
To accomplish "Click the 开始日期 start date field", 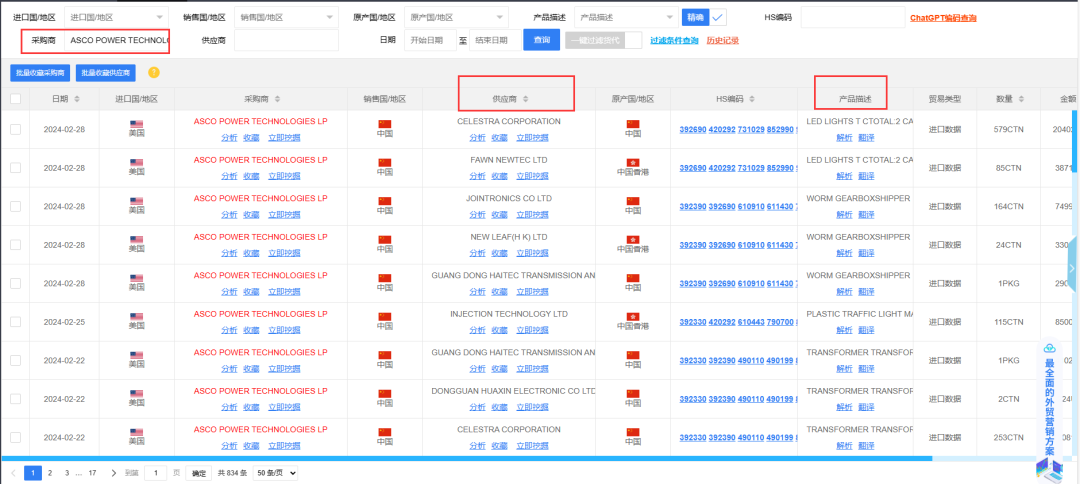I will coord(430,40).
